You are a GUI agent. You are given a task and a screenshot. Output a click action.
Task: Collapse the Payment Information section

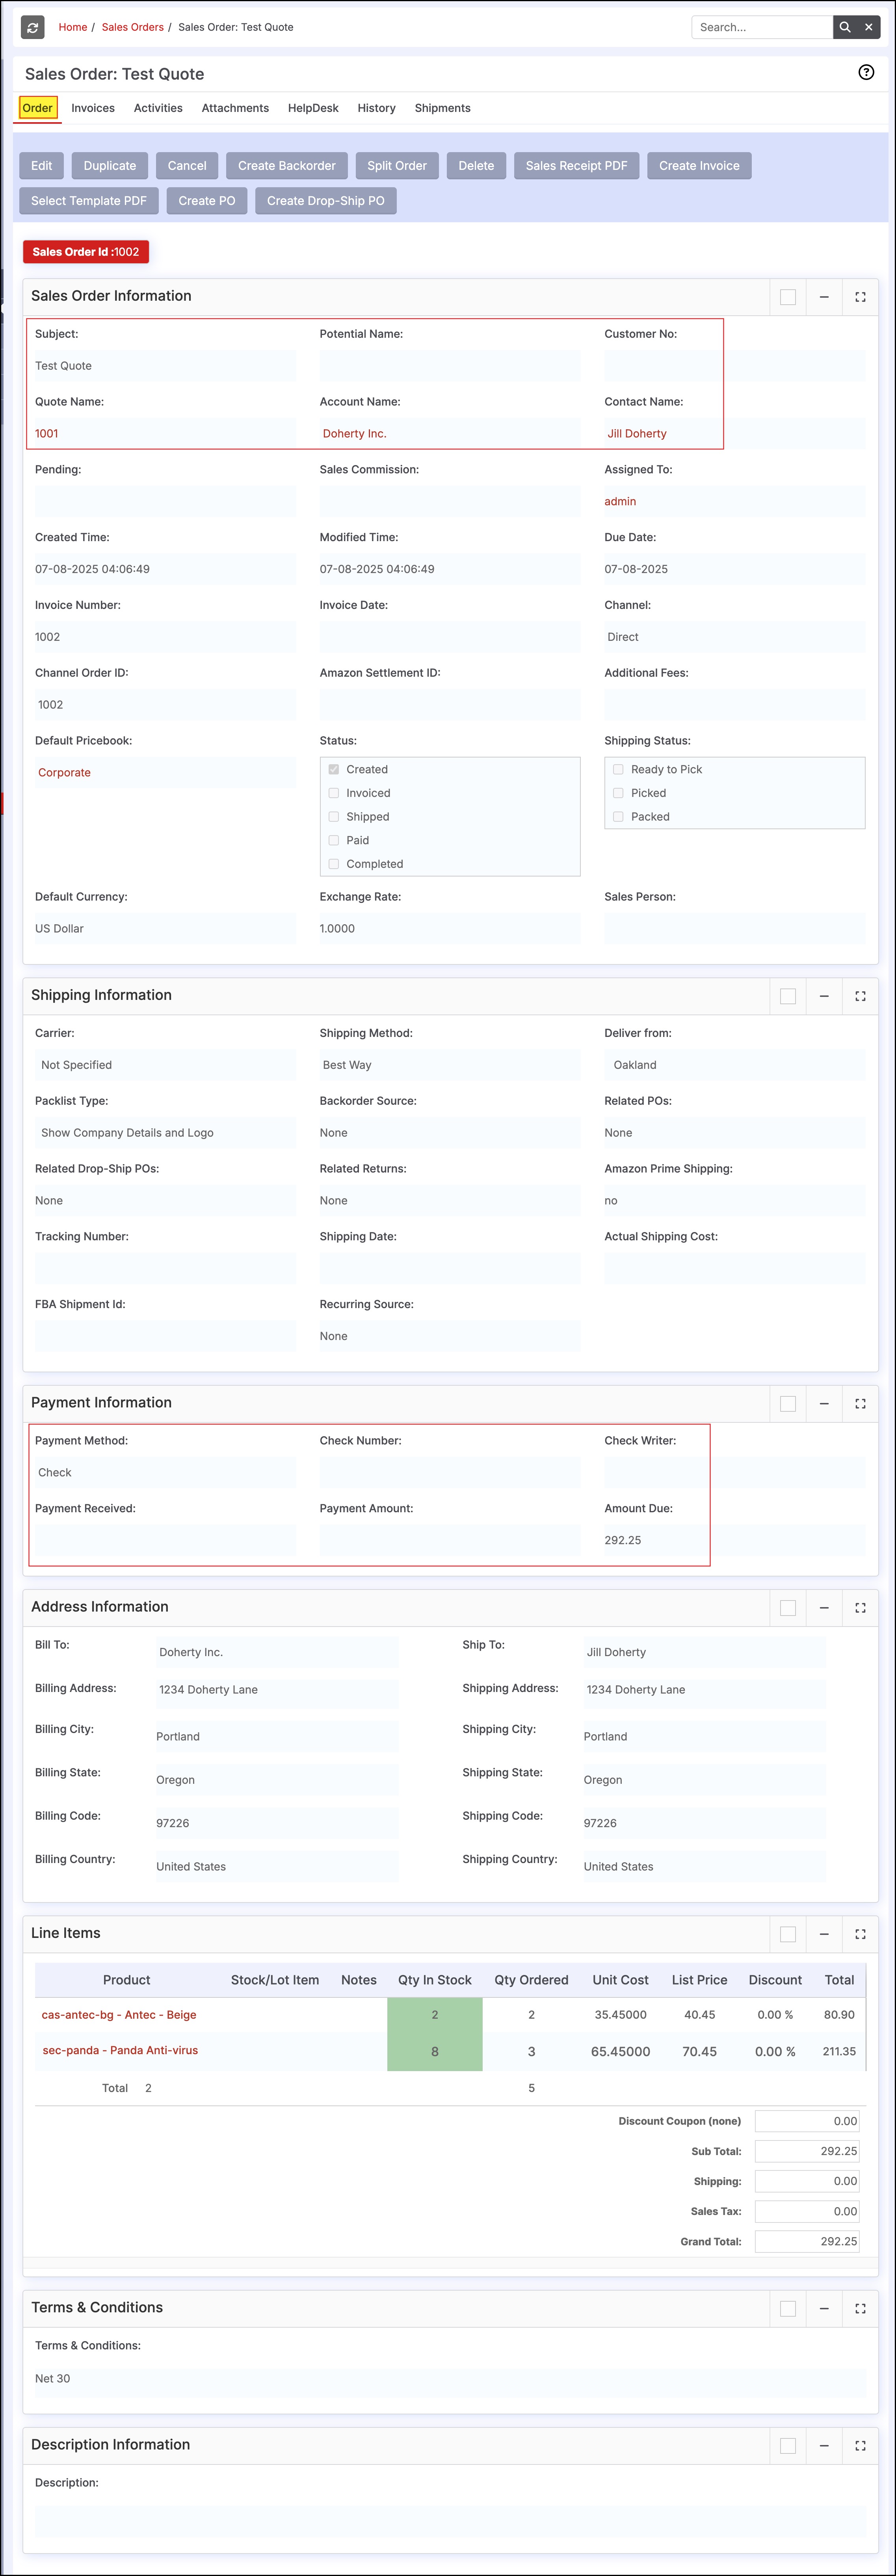click(x=824, y=1404)
